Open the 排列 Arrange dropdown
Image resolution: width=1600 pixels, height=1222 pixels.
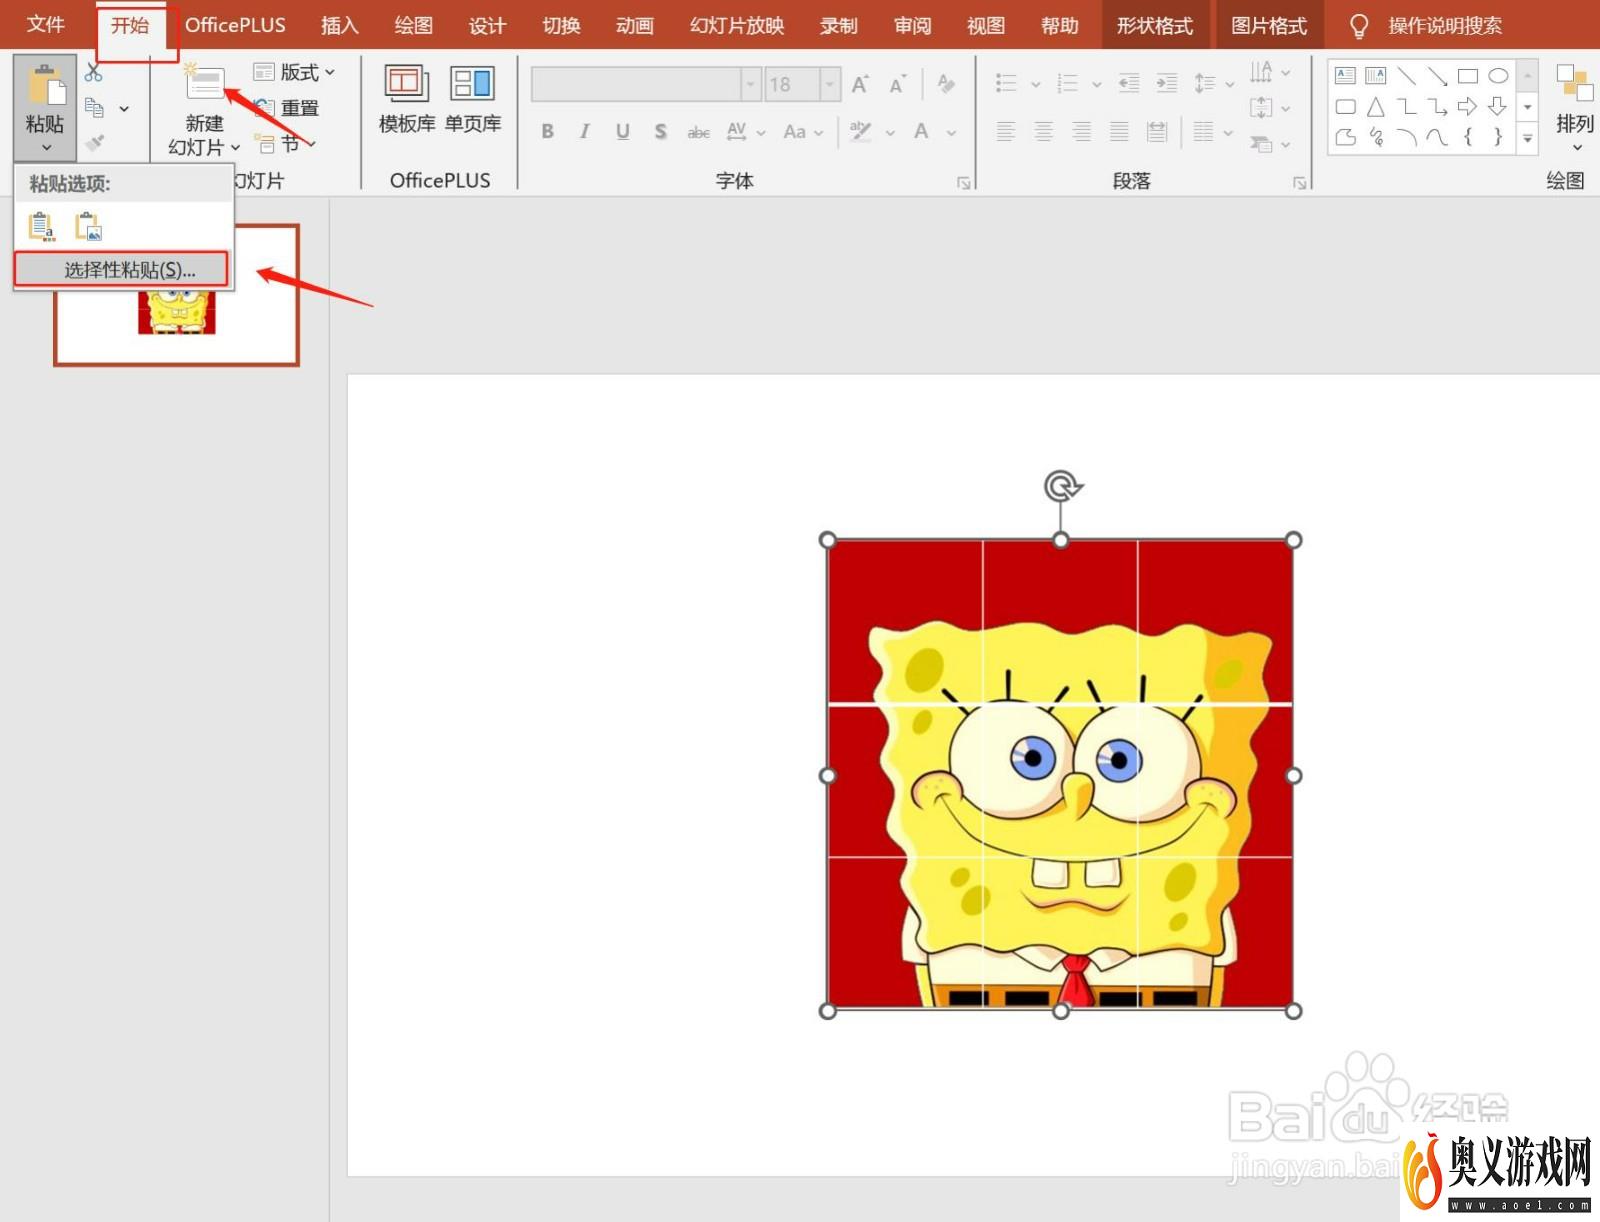1575,108
